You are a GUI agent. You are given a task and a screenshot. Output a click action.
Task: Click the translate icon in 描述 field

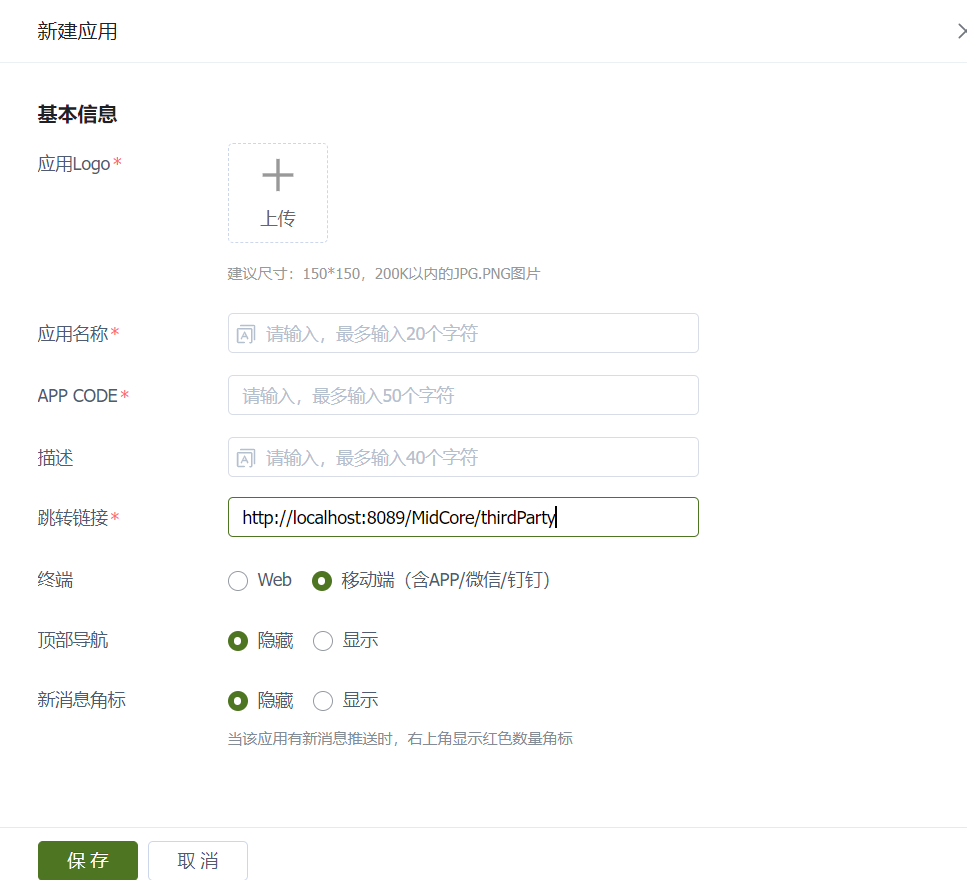coord(246,458)
